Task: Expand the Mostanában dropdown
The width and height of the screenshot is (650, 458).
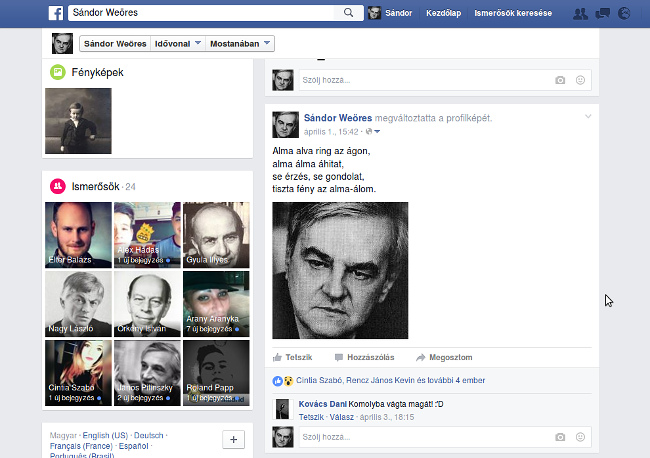Action: pos(240,44)
